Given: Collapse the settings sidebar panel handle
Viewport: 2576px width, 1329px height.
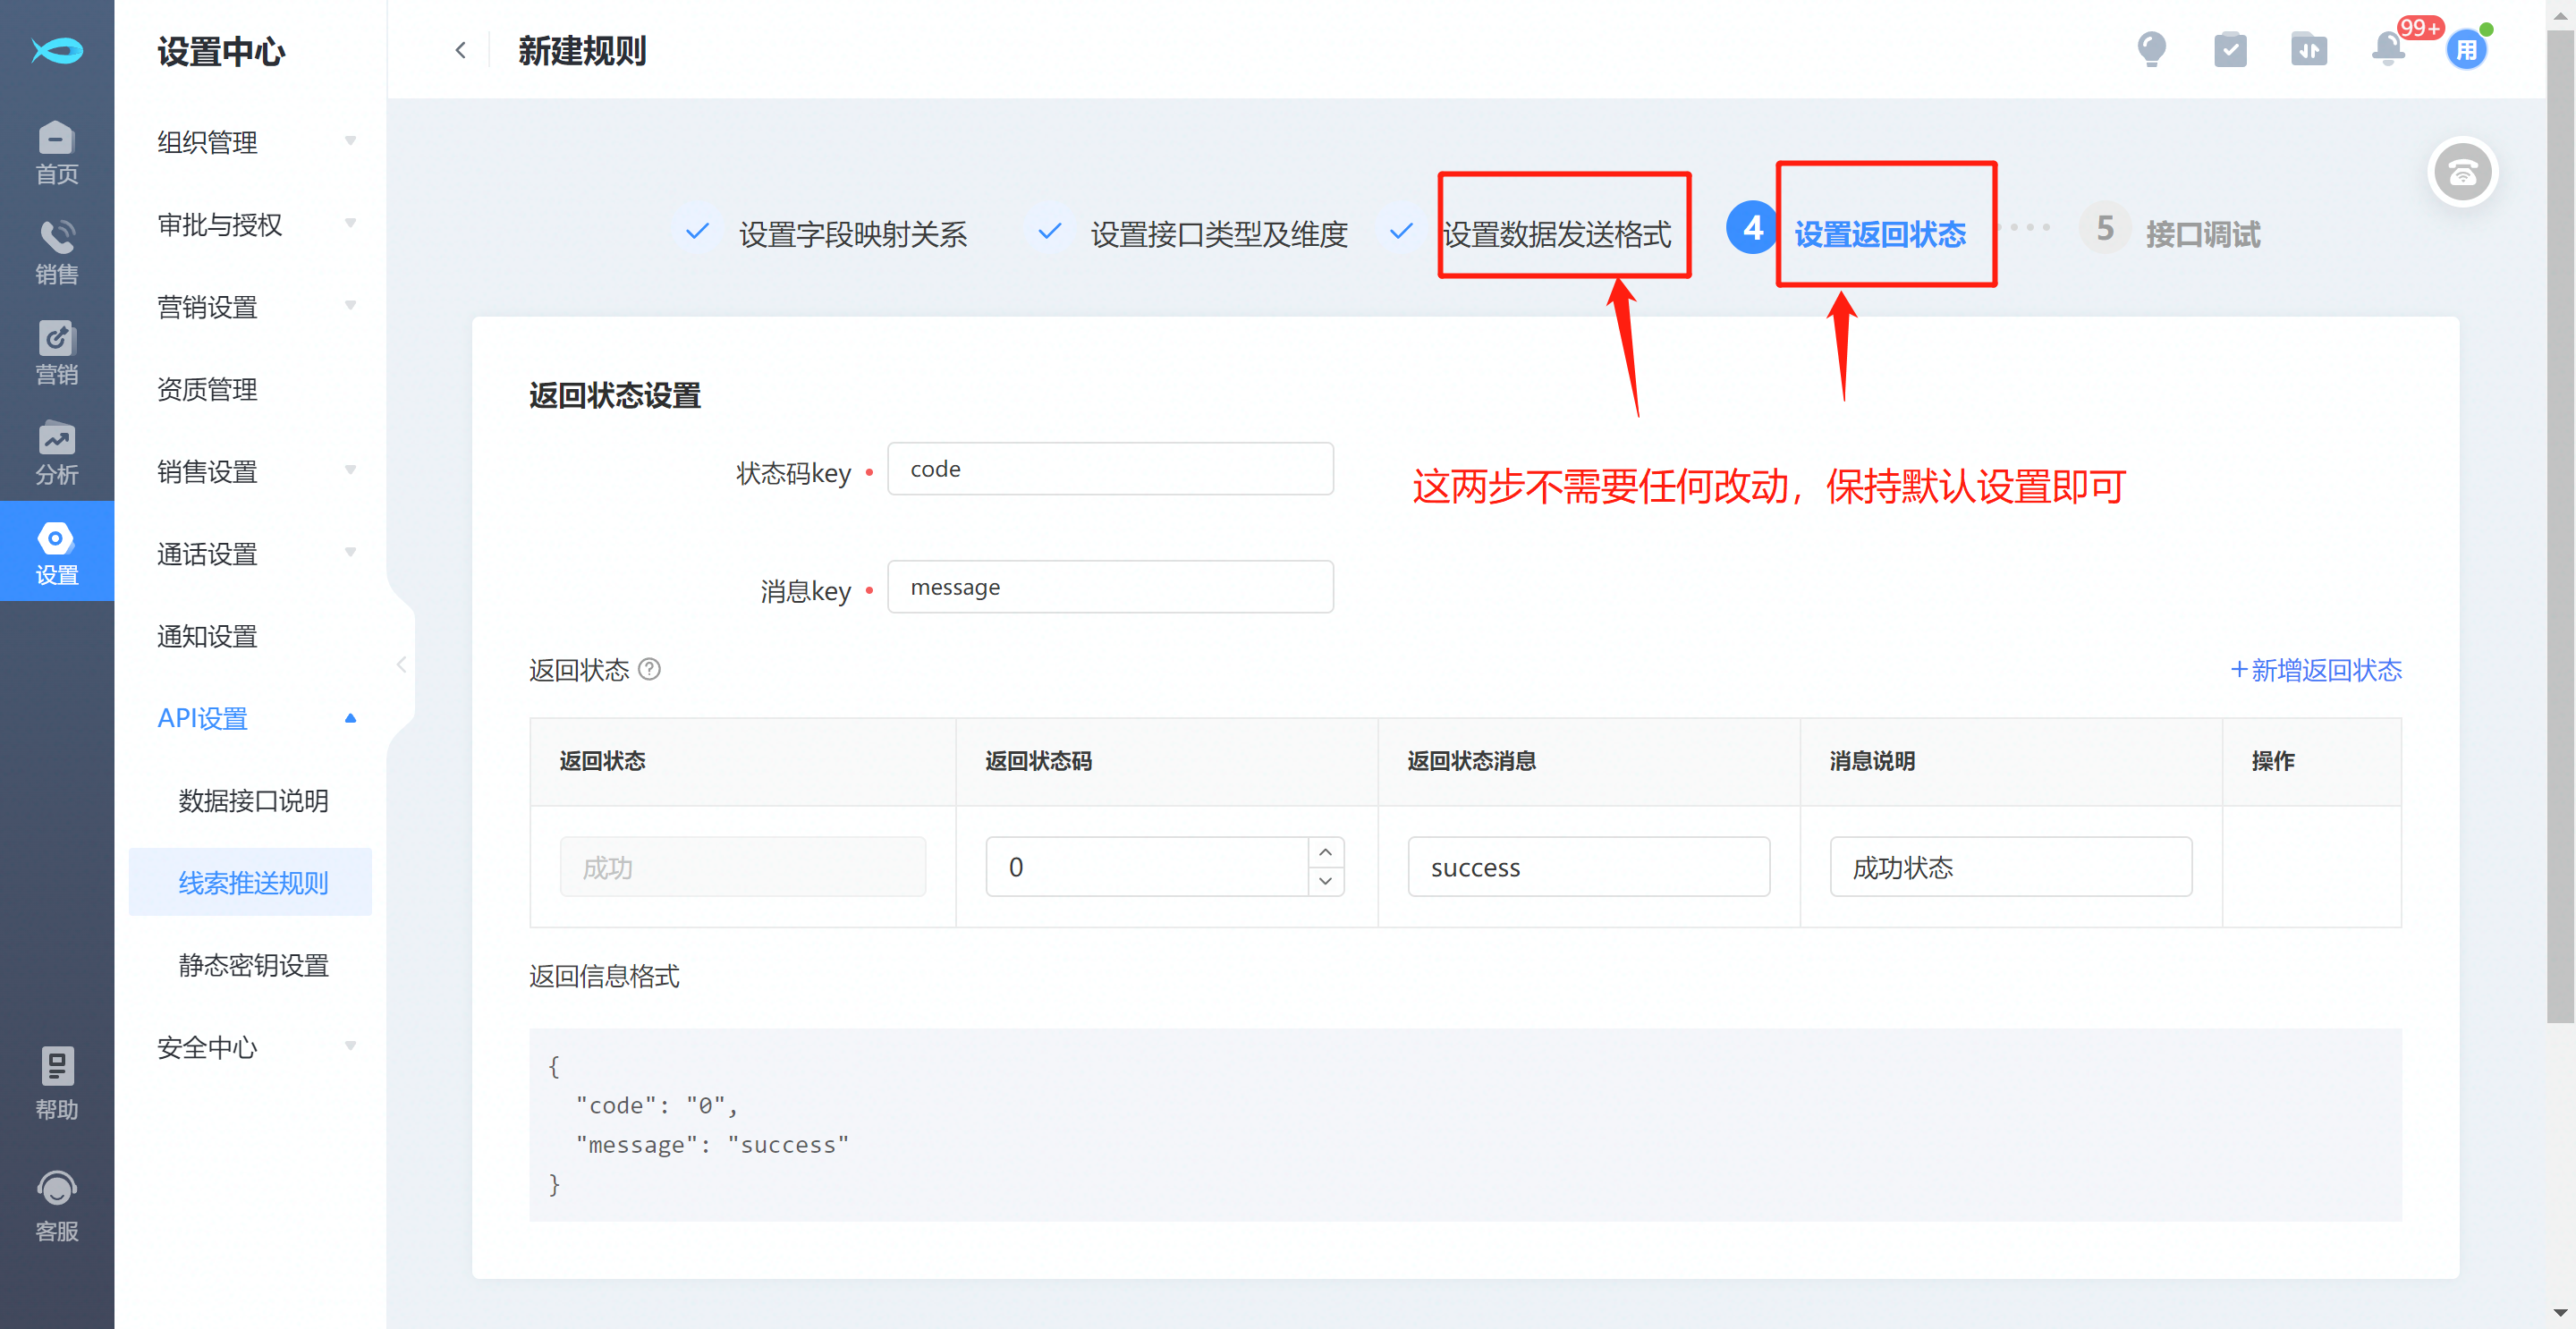Looking at the screenshot, I should pyautogui.click(x=401, y=664).
